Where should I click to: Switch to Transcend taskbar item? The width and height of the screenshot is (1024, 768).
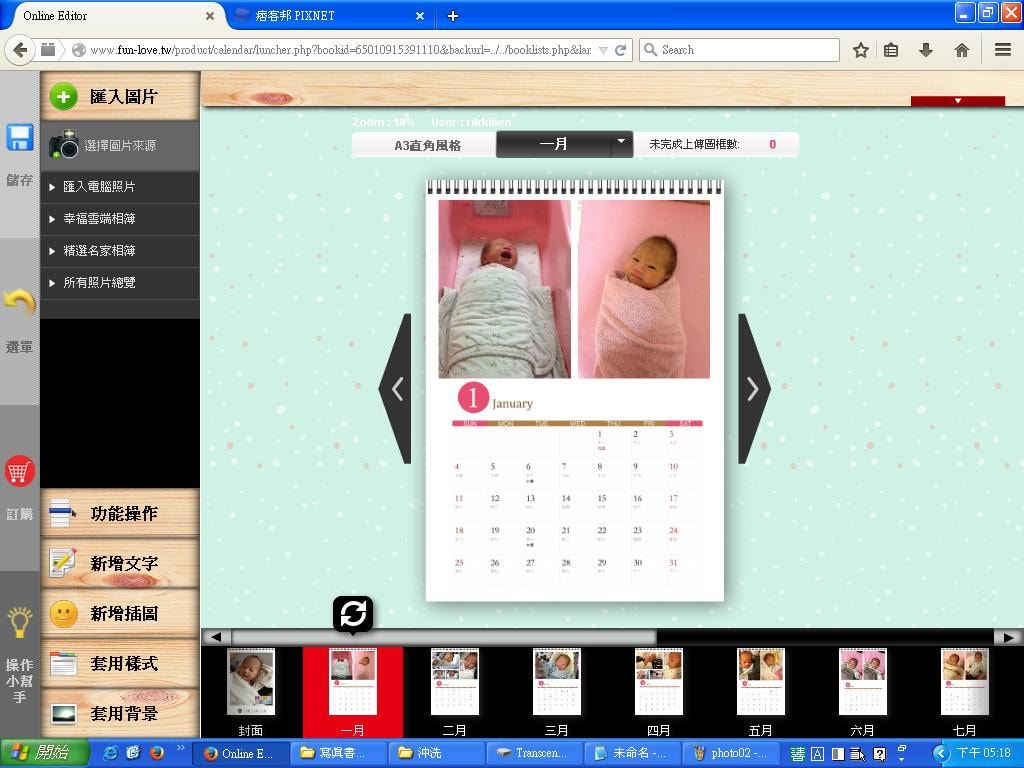pyautogui.click(x=534, y=753)
